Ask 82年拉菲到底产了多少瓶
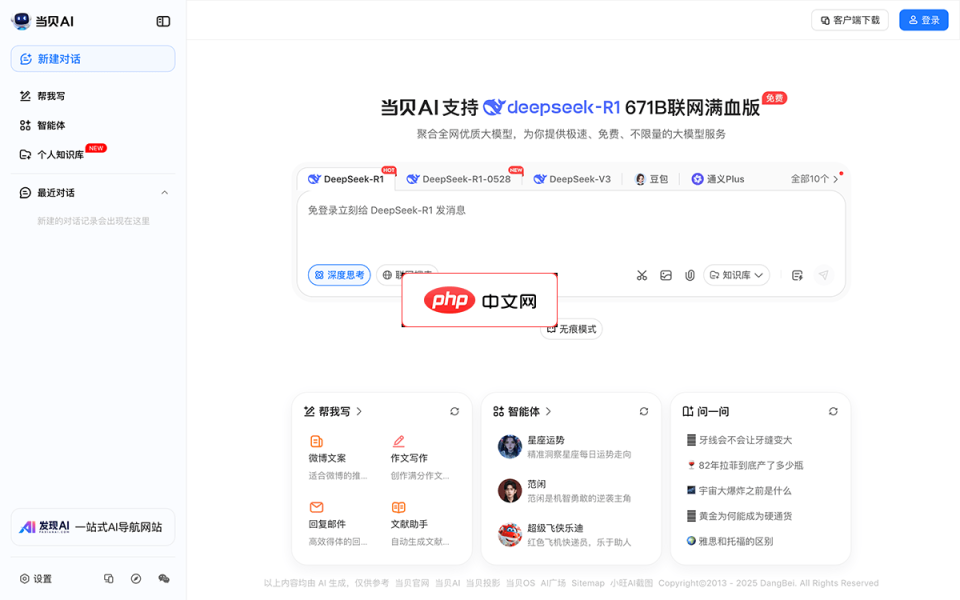Screen dimensions: 960x600 pyautogui.click(x=745, y=465)
